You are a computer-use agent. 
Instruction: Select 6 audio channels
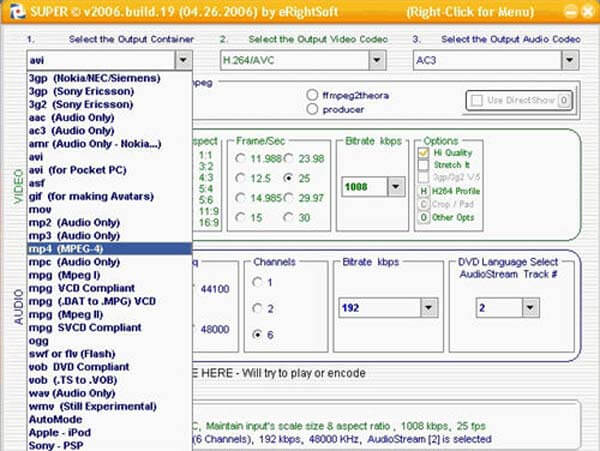click(258, 335)
